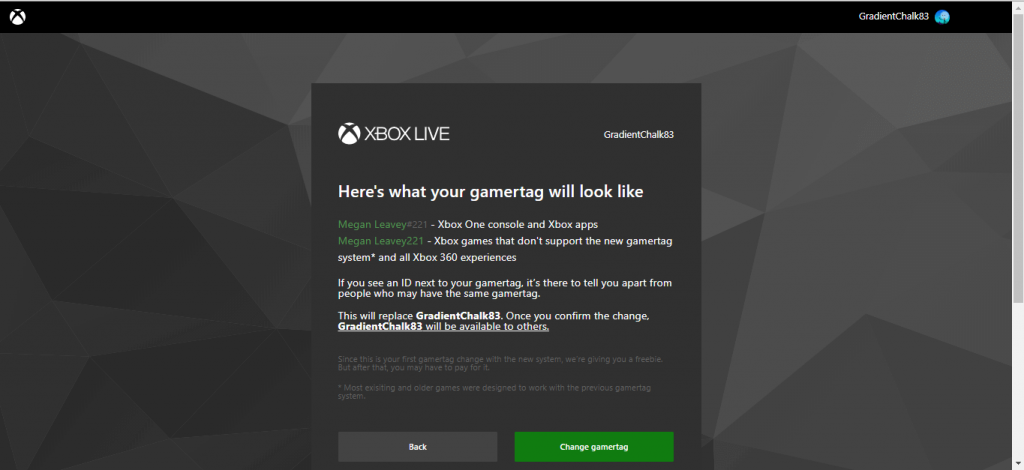Click the "If you see an ID" explanation paragraph
Screen dimensions: 1024x470
pyautogui.click(x=505, y=289)
